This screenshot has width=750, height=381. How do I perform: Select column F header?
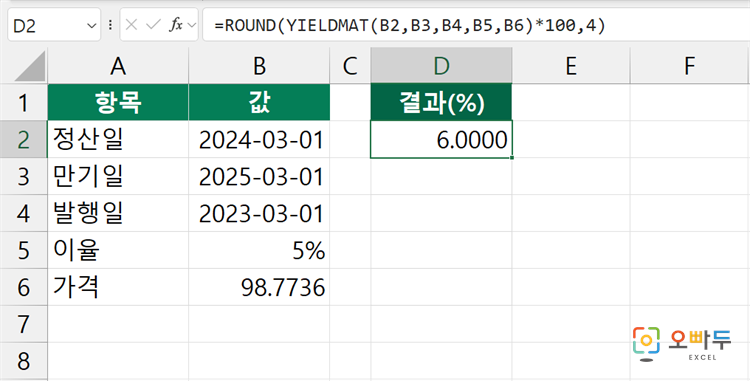point(689,66)
